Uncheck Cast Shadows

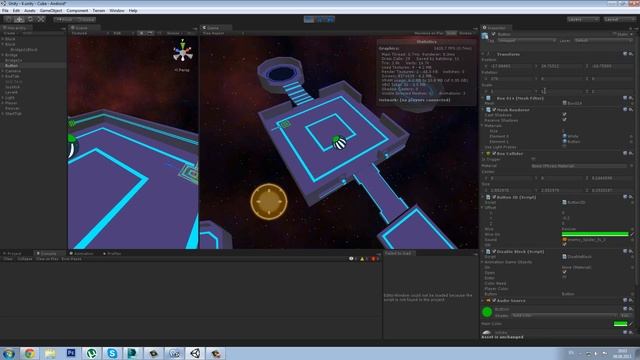tap(564, 115)
